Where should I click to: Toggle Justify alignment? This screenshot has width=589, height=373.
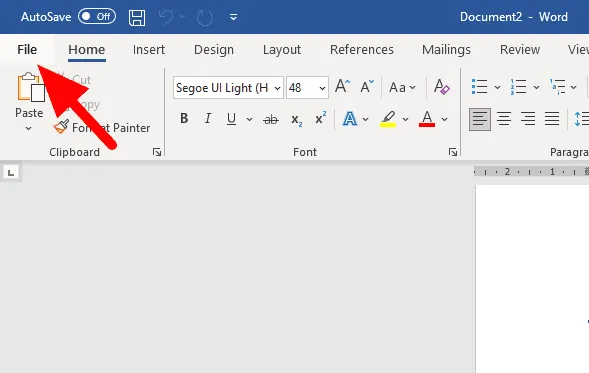pyautogui.click(x=552, y=119)
